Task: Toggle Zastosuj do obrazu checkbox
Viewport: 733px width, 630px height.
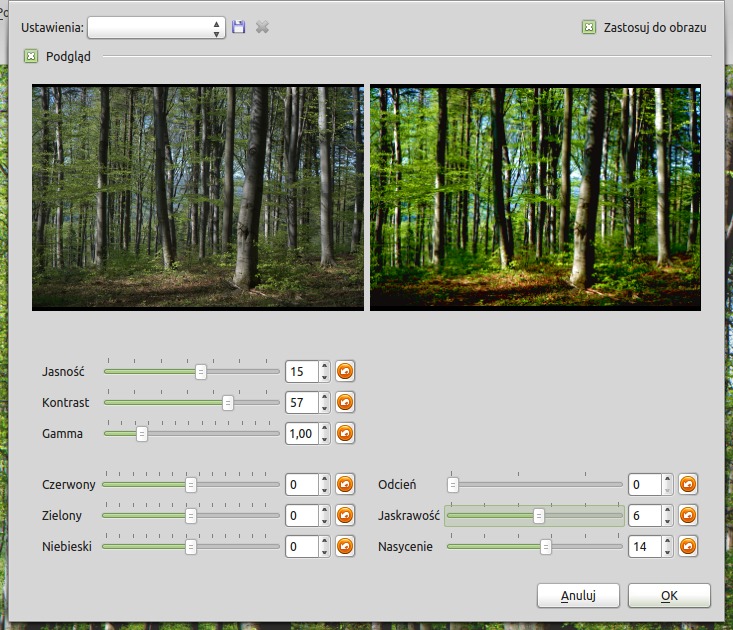Action: [589, 28]
